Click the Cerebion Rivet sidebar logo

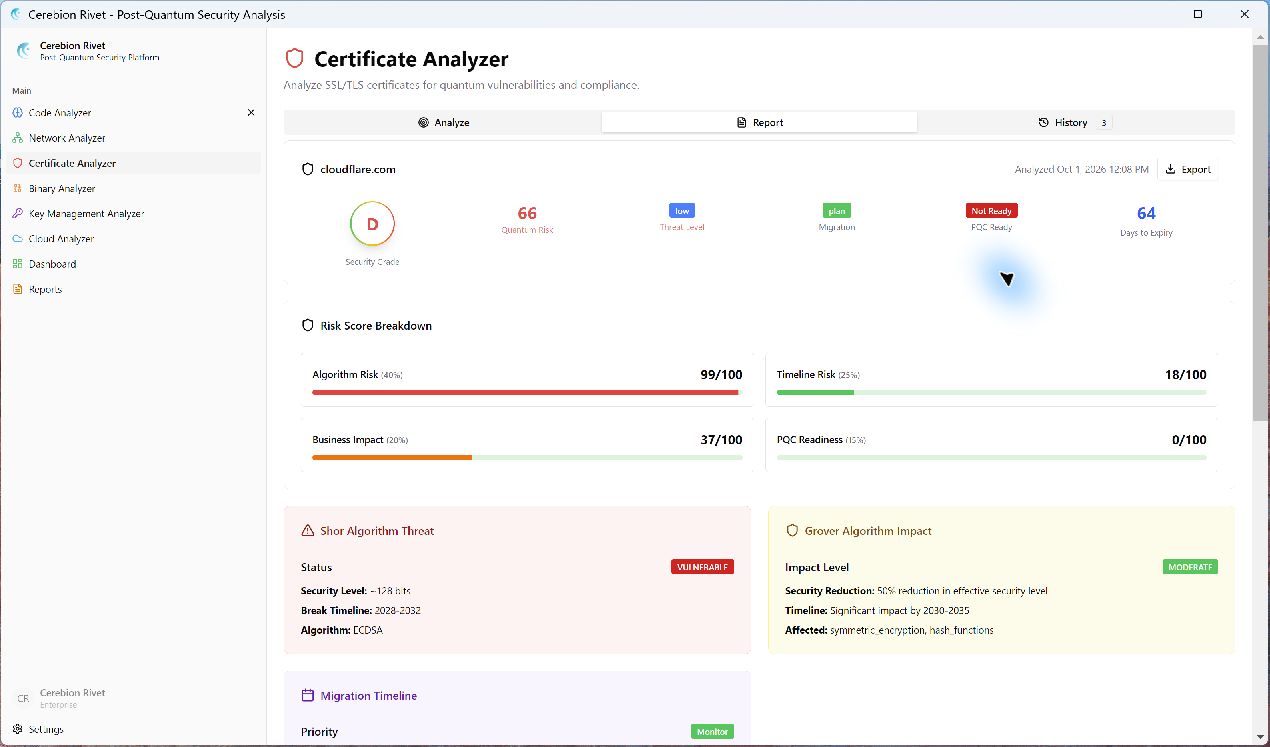pyautogui.click(x=24, y=51)
